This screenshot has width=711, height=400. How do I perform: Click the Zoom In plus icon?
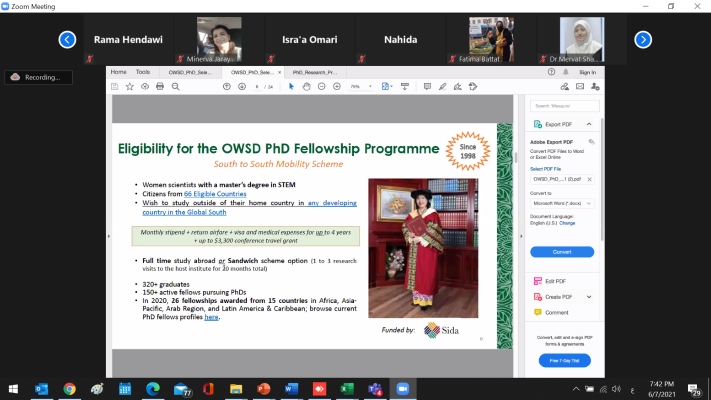[337, 86]
